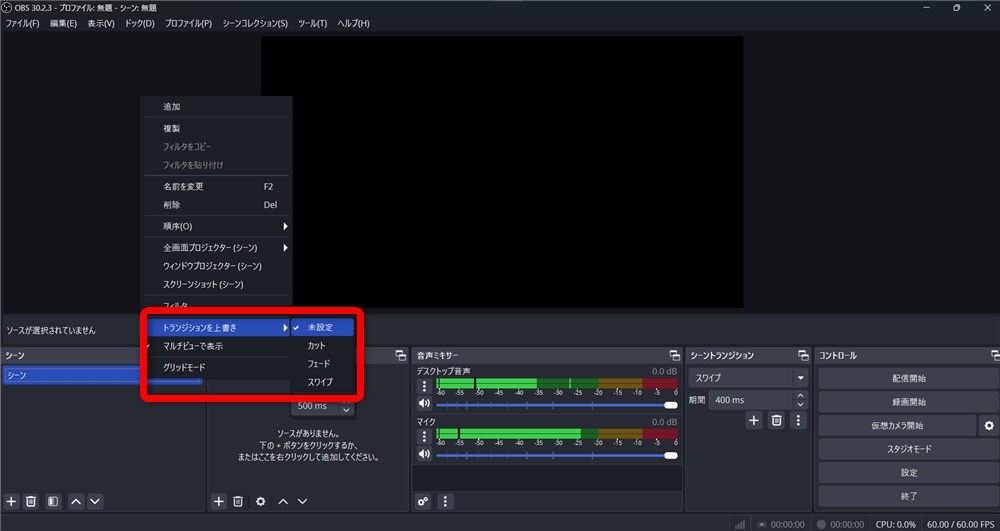Open transition properties three-dot icon
Viewport: 1000px width, 531px height.
coord(798,420)
